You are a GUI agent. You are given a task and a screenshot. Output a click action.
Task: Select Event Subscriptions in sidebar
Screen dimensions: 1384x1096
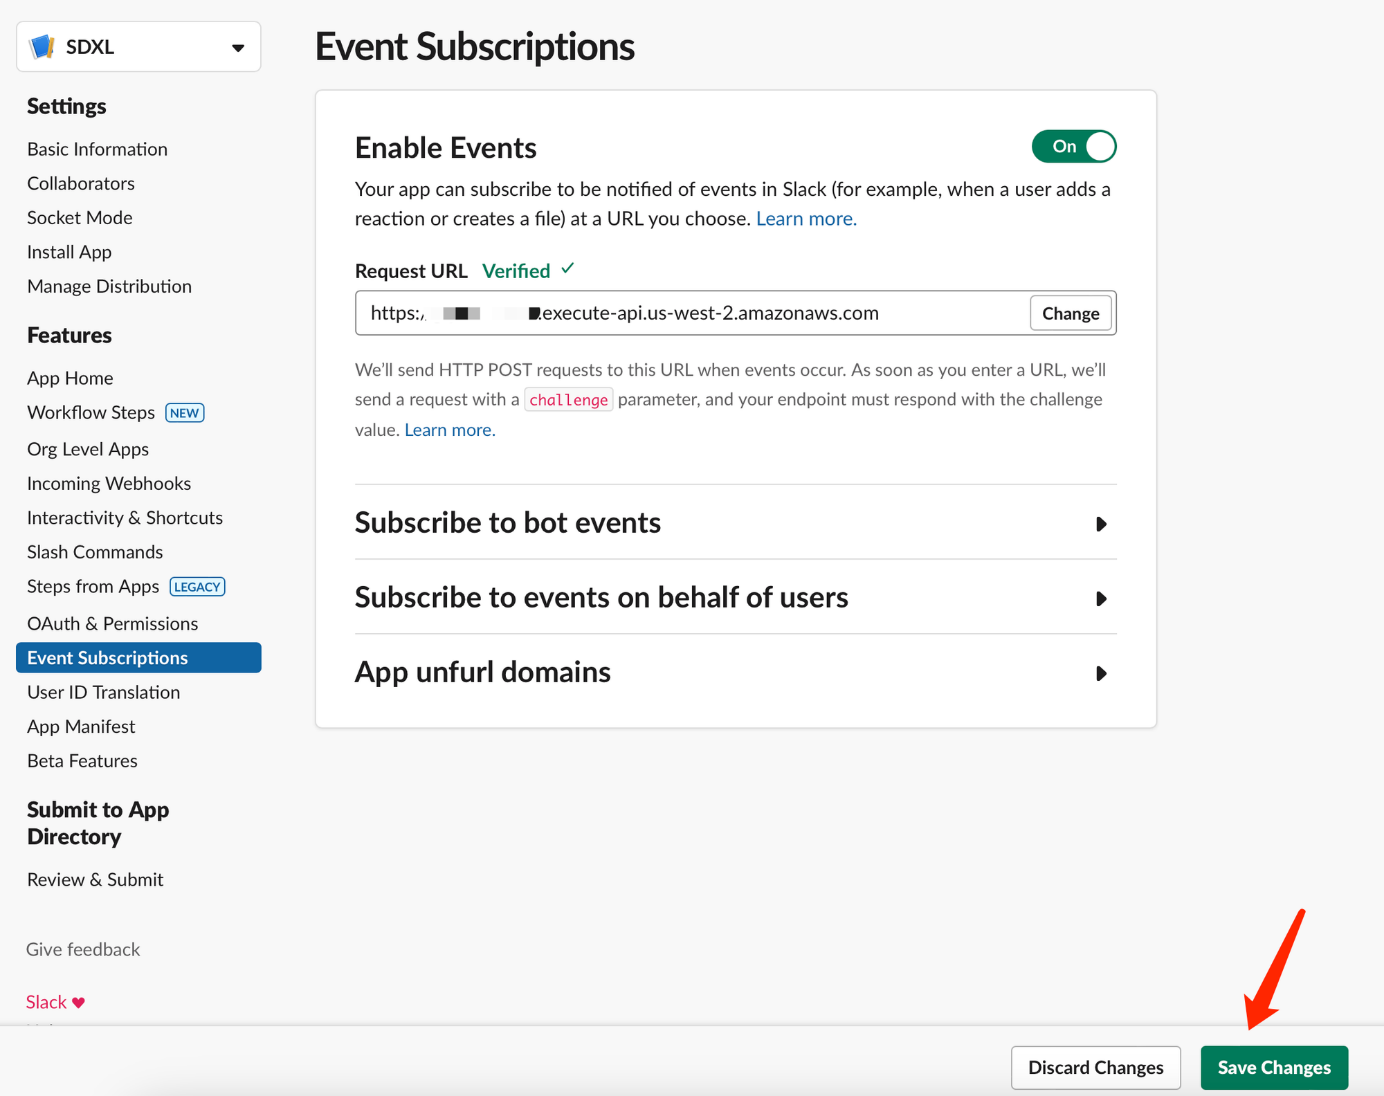(139, 658)
